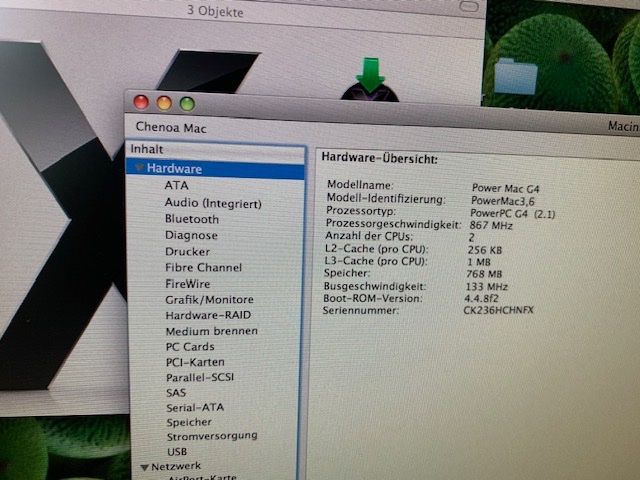Select the FireWire entry
640x480 pixels.
point(188,284)
